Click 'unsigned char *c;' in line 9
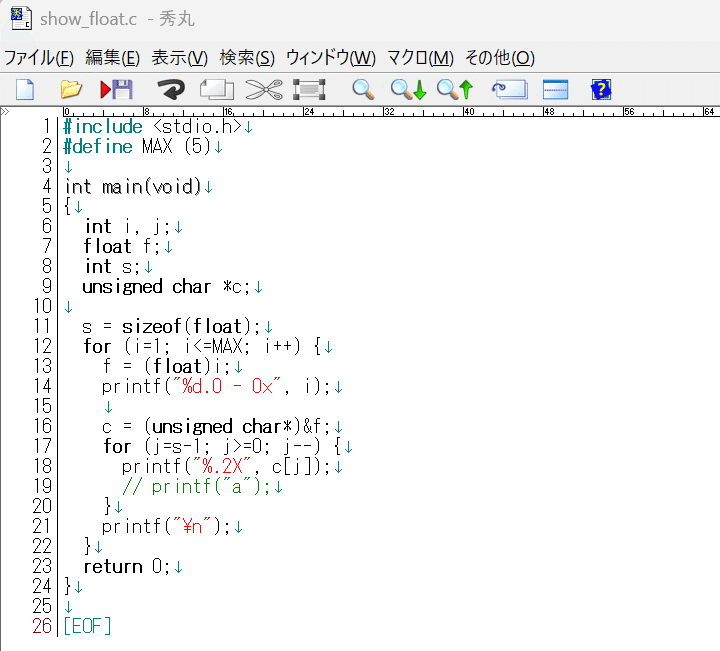Viewport: 720px width, 651px height. 166,287
